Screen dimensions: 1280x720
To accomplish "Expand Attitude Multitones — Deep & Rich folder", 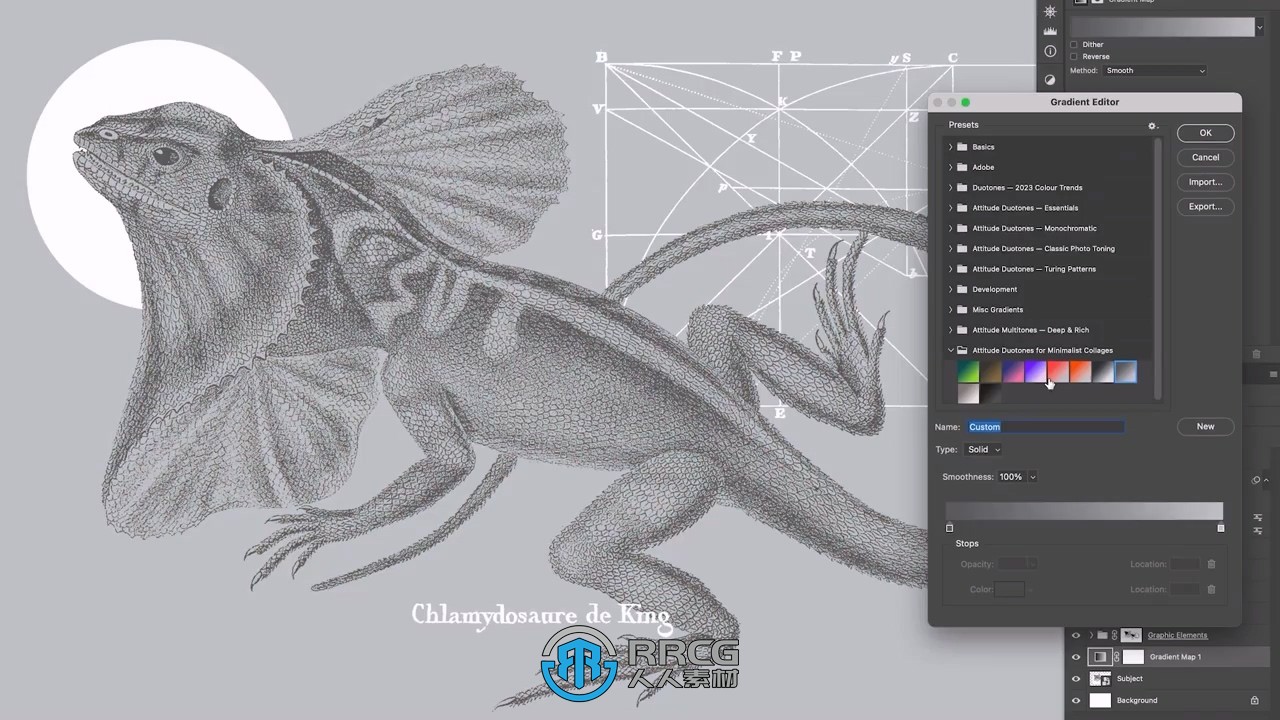I will [x=951, y=330].
